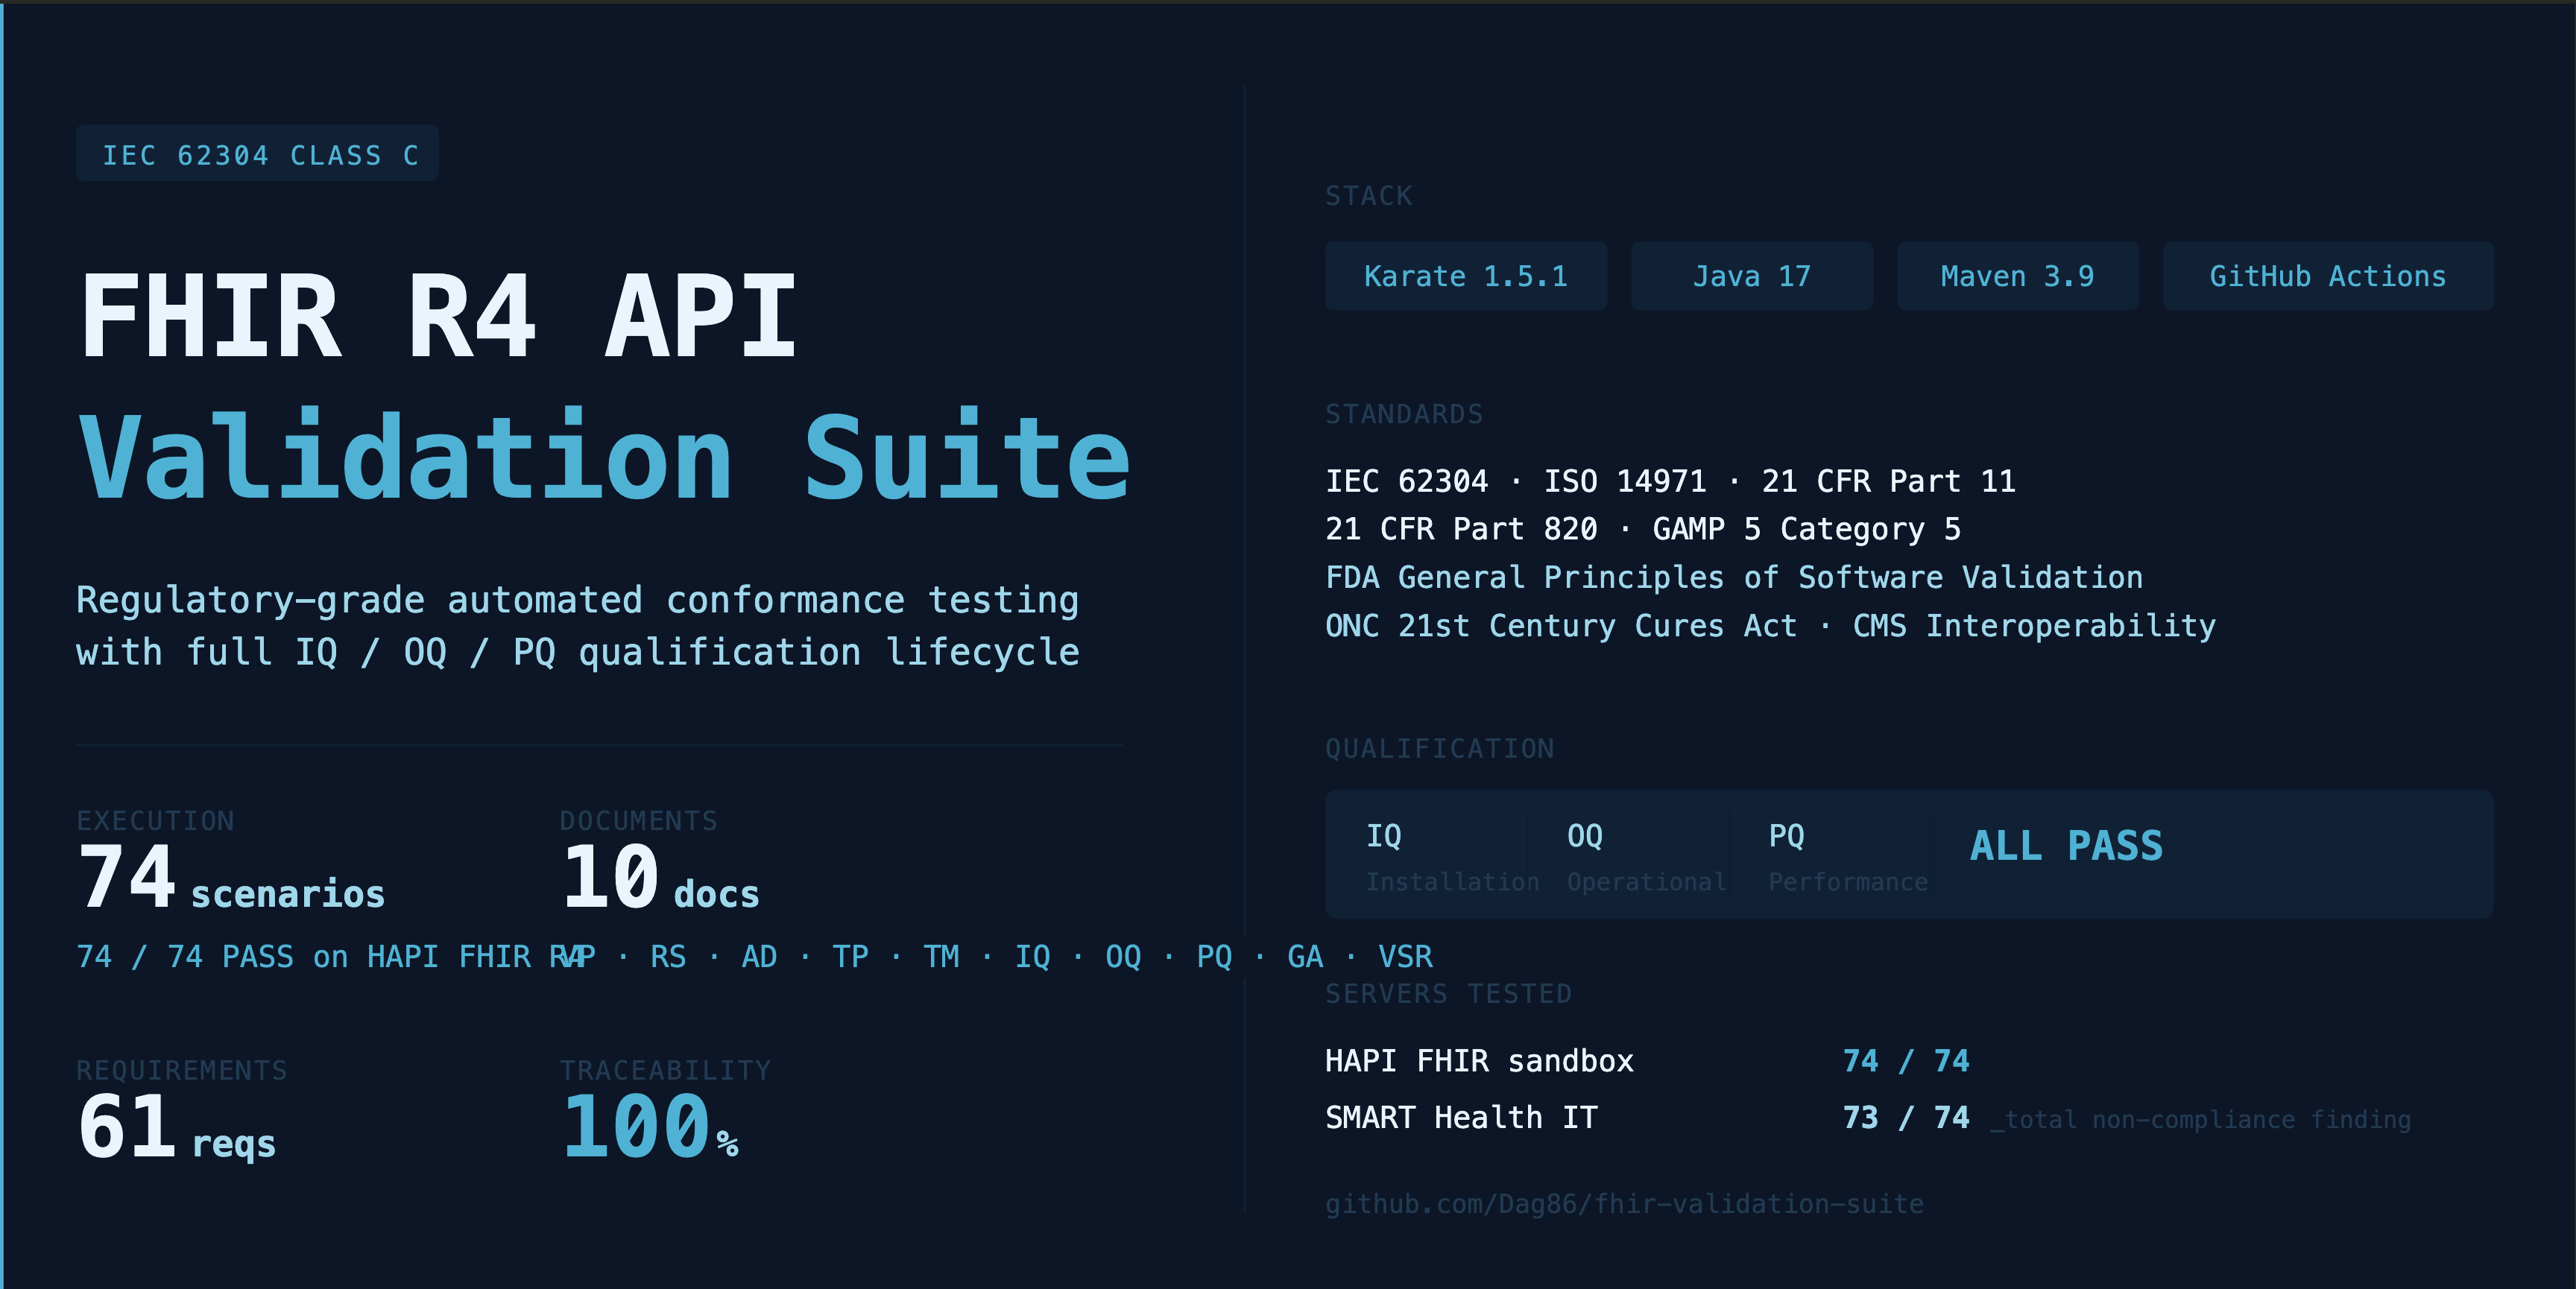This screenshot has width=2576, height=1289.
Task: Select the Java 17 stack badge
Action: click(1752, 276)
